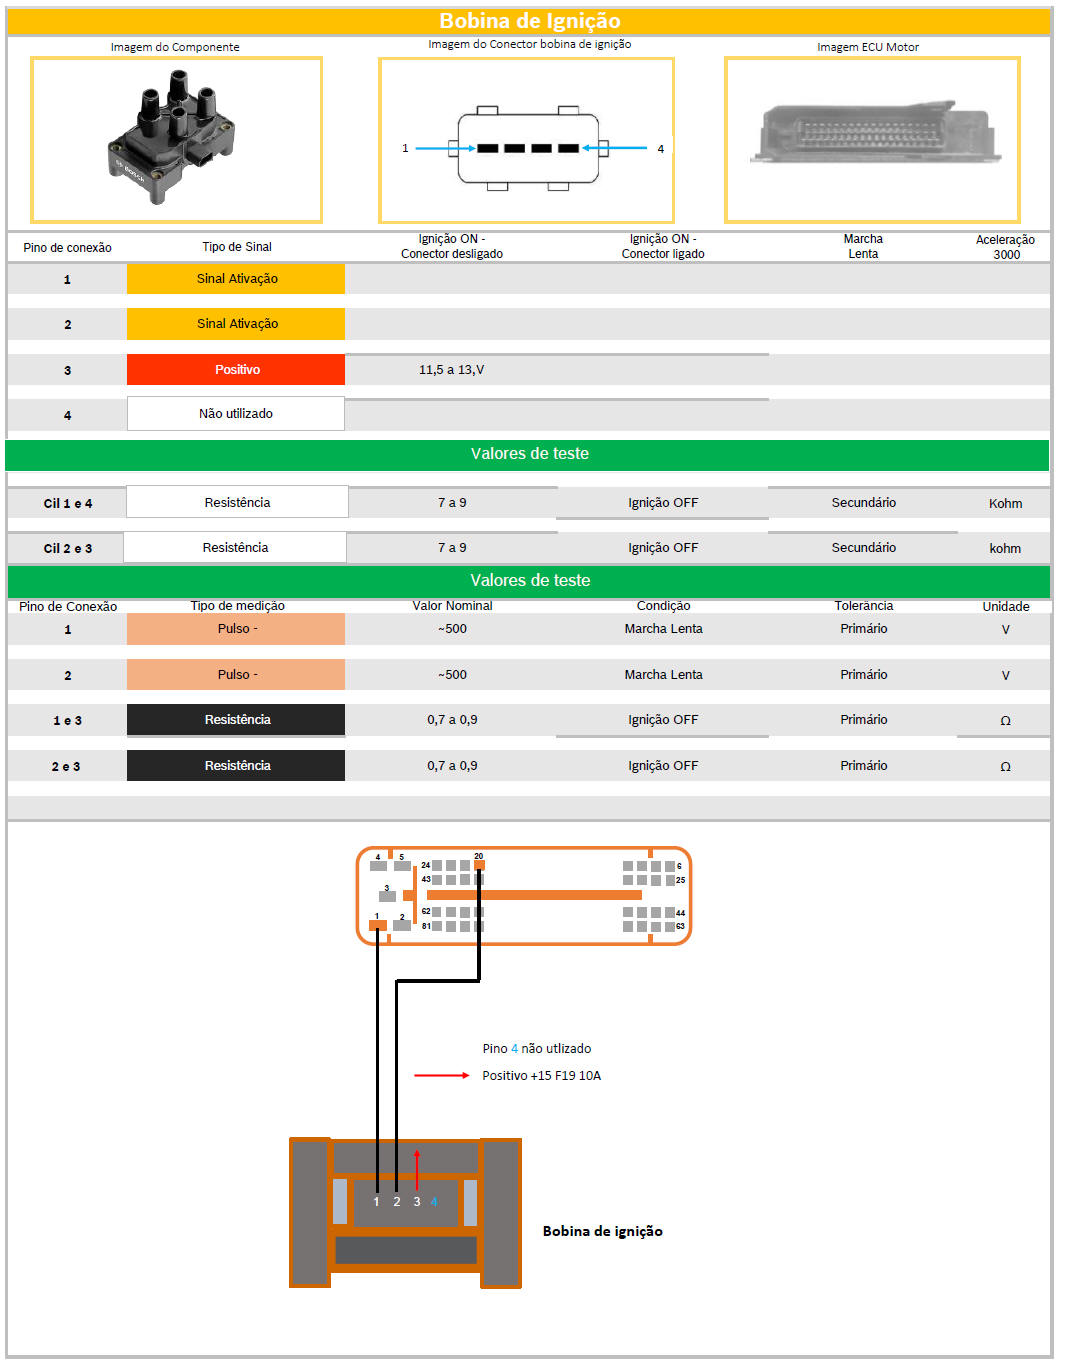The image size is (1066, 1366).
Task: Click the 11,5 a 13,V voltage value
Action: point(451,370)
